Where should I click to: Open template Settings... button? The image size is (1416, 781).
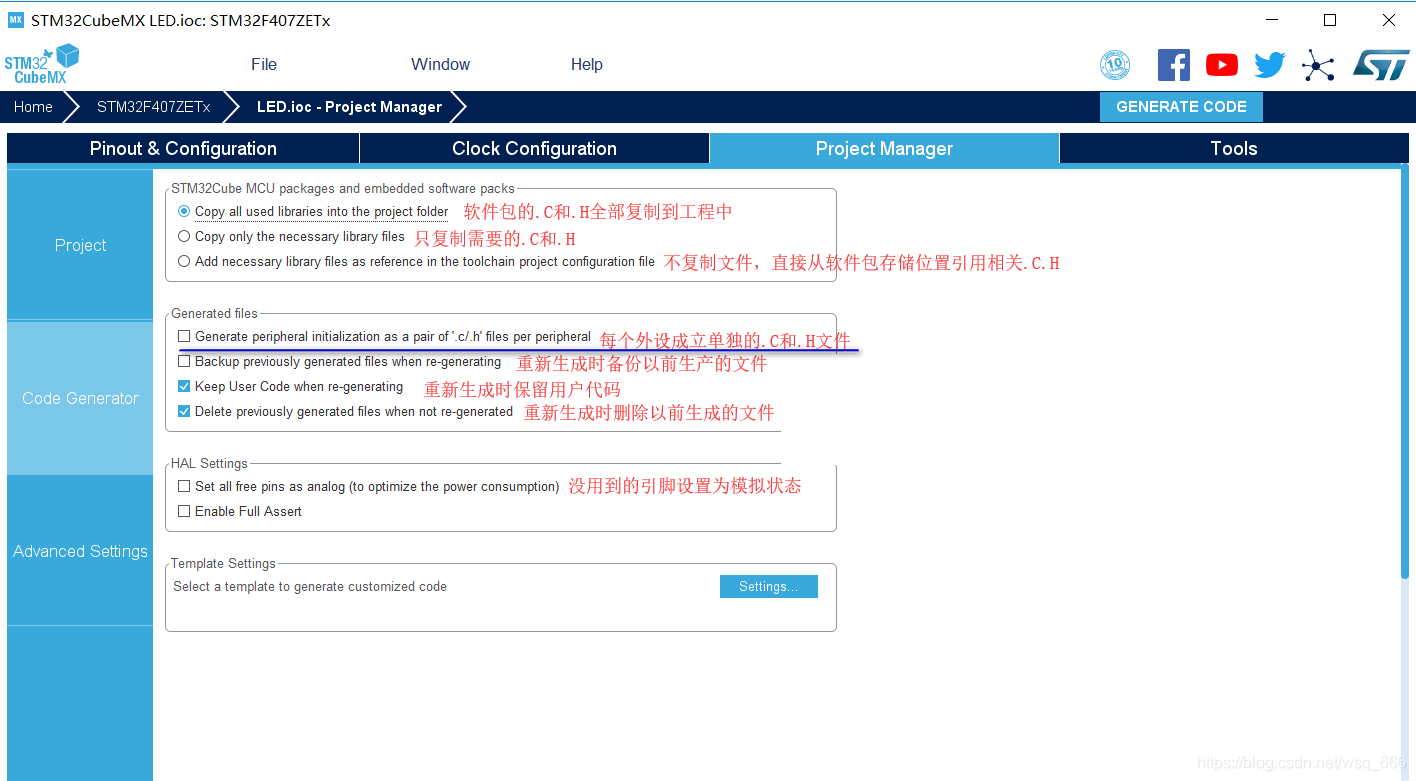point(768,587)
